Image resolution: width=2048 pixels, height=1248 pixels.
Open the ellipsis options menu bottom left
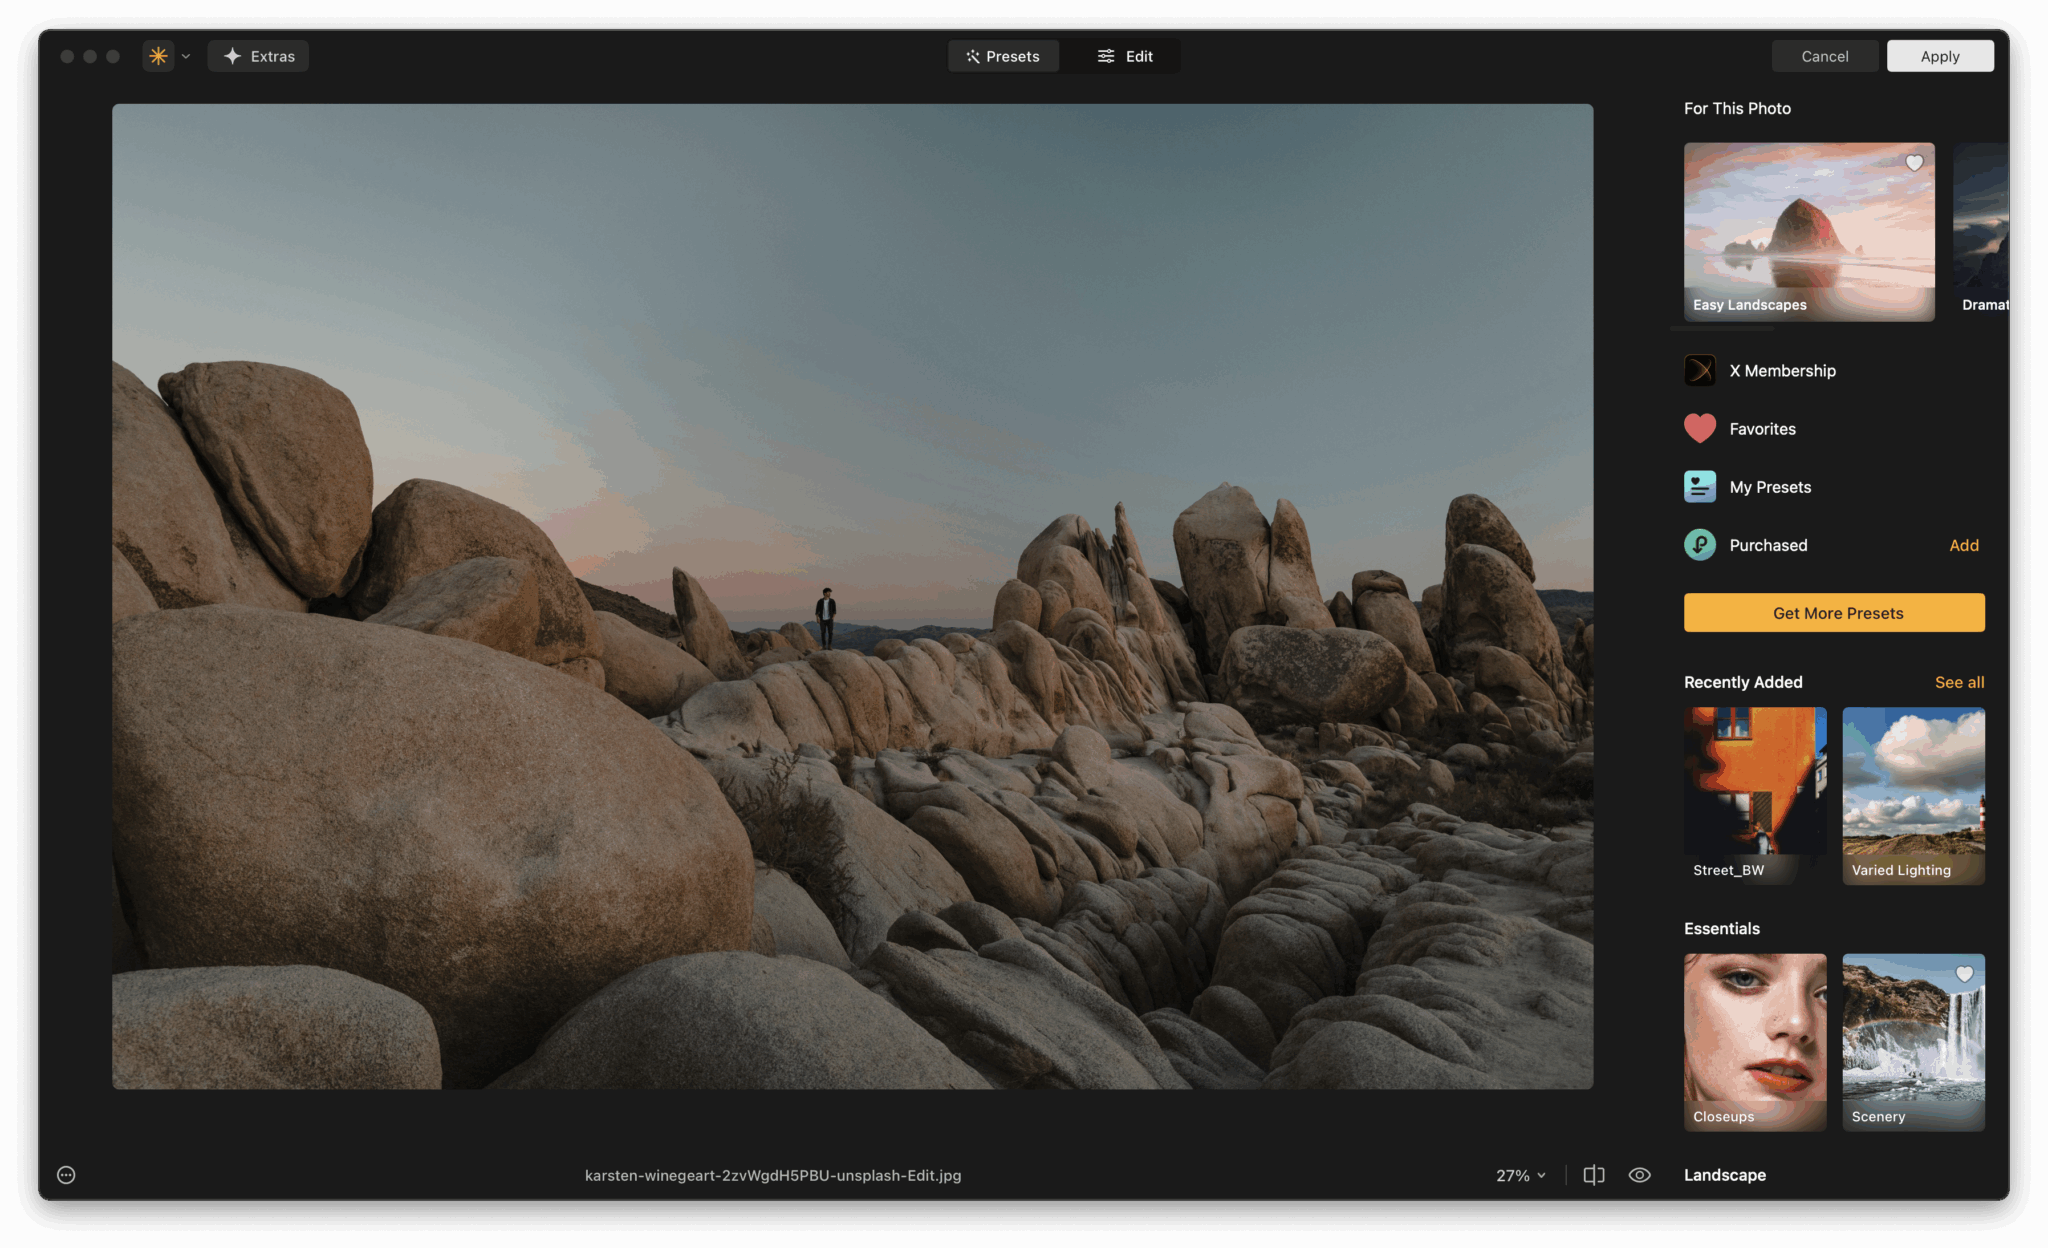pos(65,1174)
